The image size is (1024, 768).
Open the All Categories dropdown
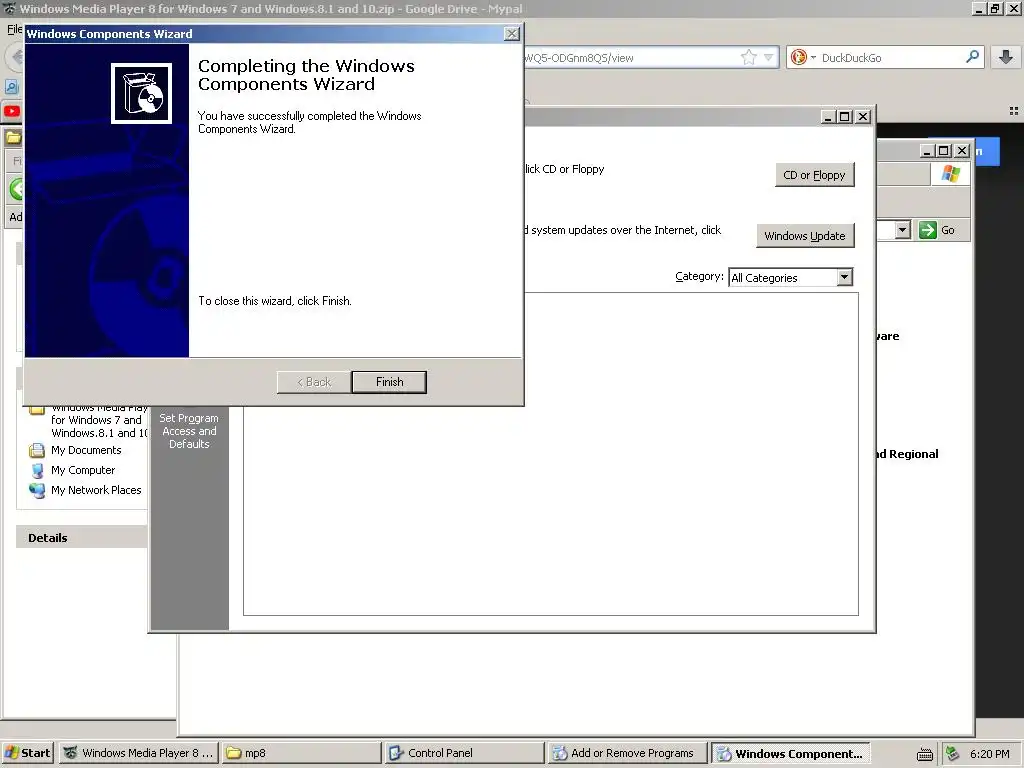click(844, 278)
